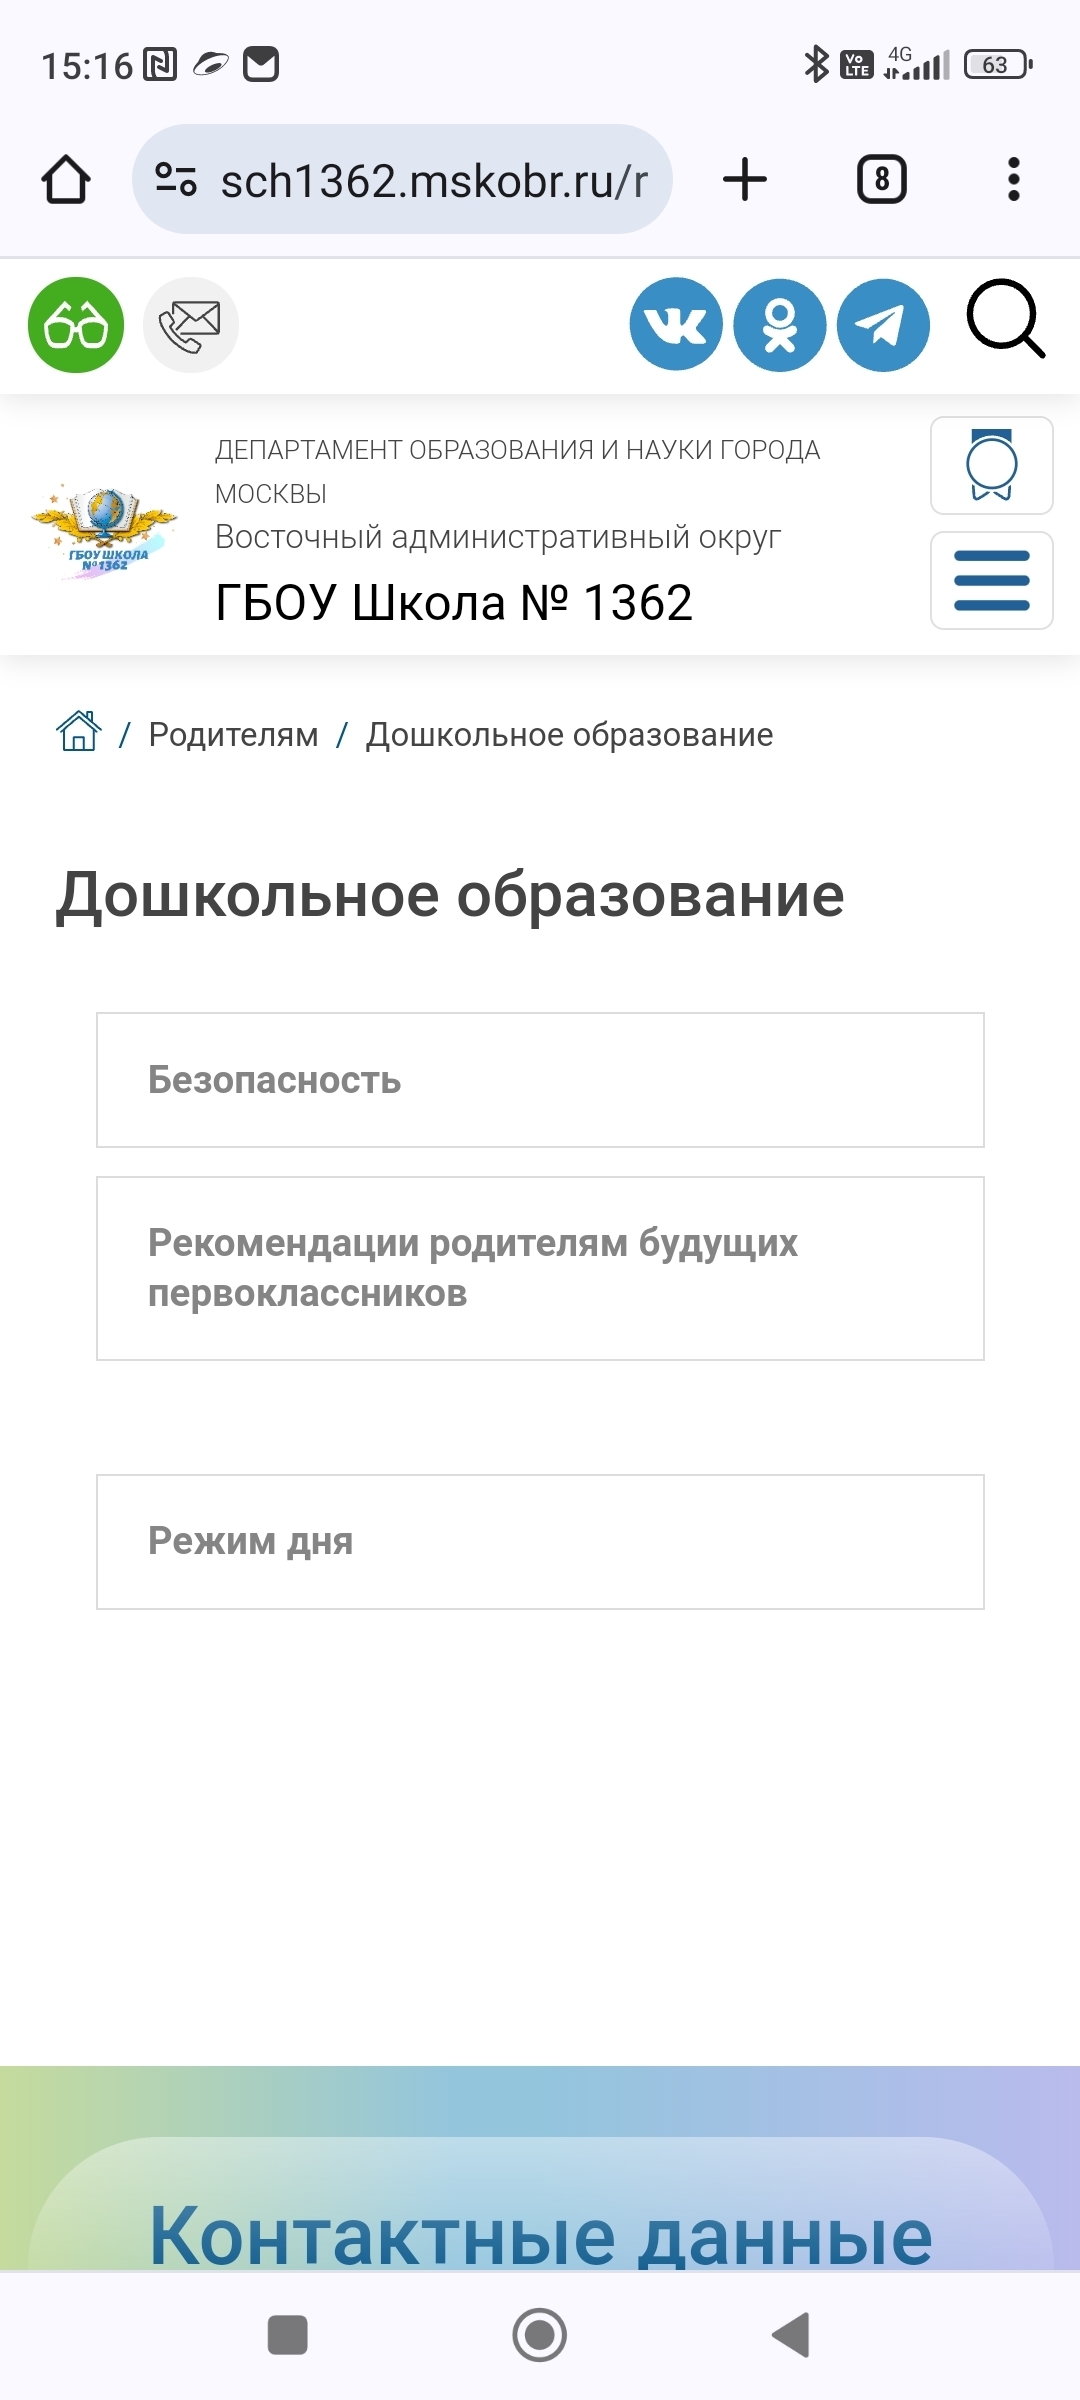Screen dimensions: 1080x2400
Task: Open the school's VK social page
Action: point(676,324)
